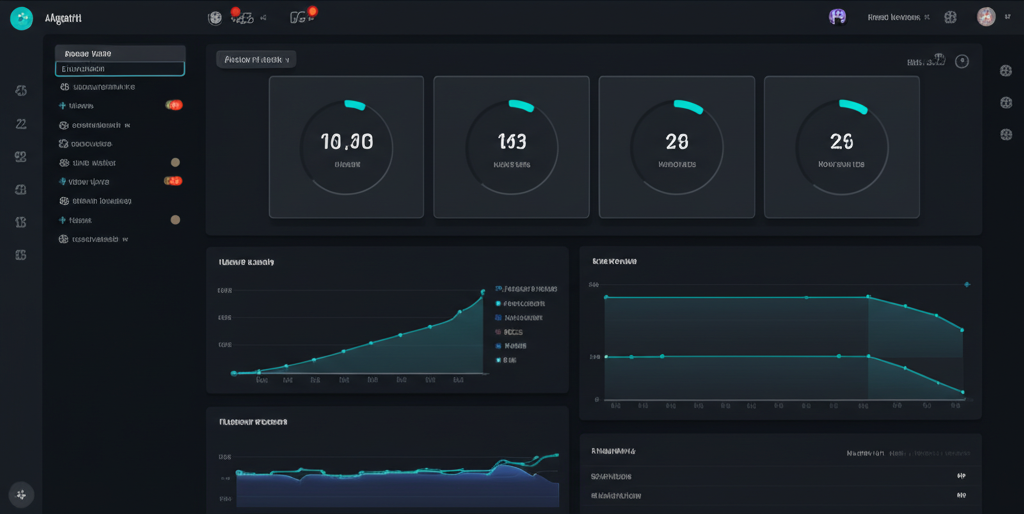
Task: Click the gauge card showing 163
Action: (x=512, y=147)
